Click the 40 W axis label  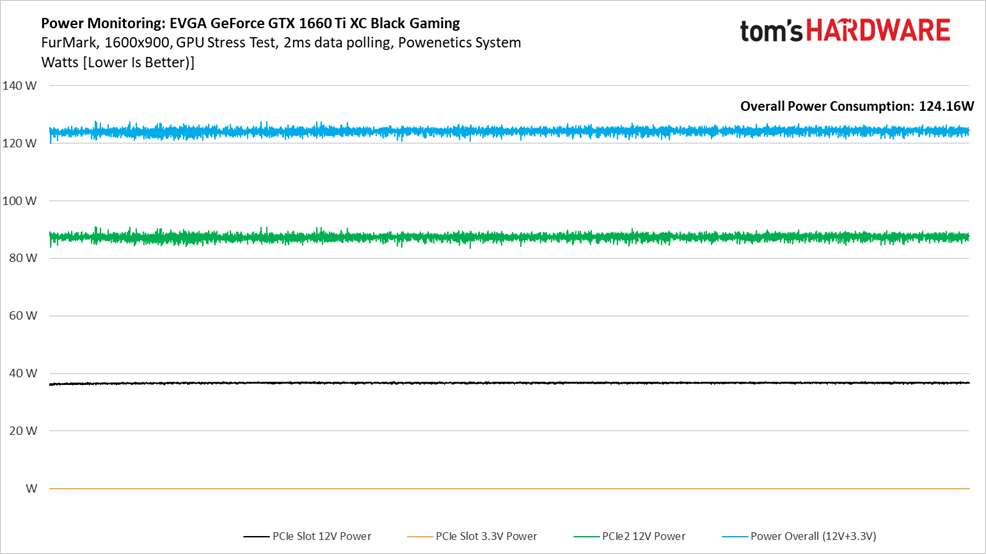[x=23, y=373]
